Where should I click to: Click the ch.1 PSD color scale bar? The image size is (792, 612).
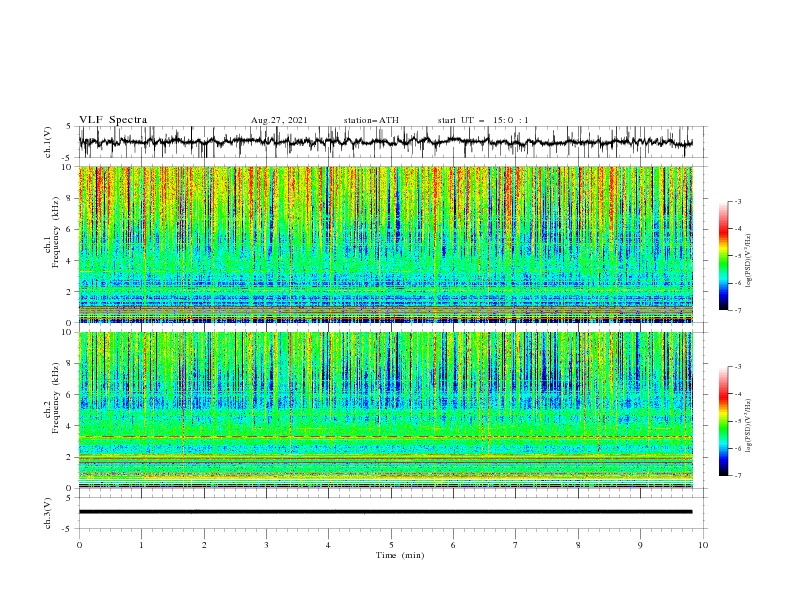[723, 256]
